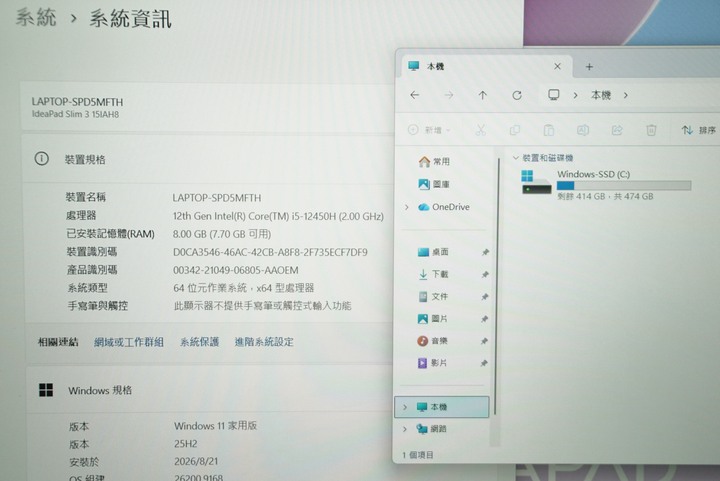Expand the chevron before 本機 in breadcrumb
Image resolution: width=720 pixels, height=481 pixels.
[x=575, y=95]
